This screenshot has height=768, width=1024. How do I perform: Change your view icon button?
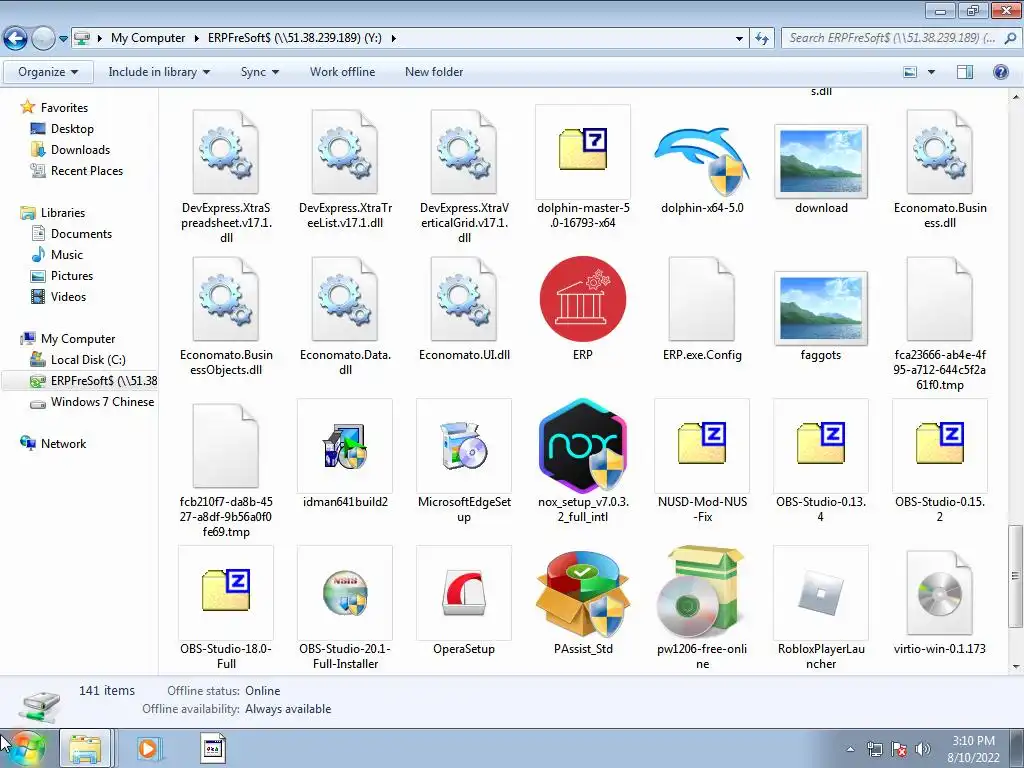click(x=910, y=72)
